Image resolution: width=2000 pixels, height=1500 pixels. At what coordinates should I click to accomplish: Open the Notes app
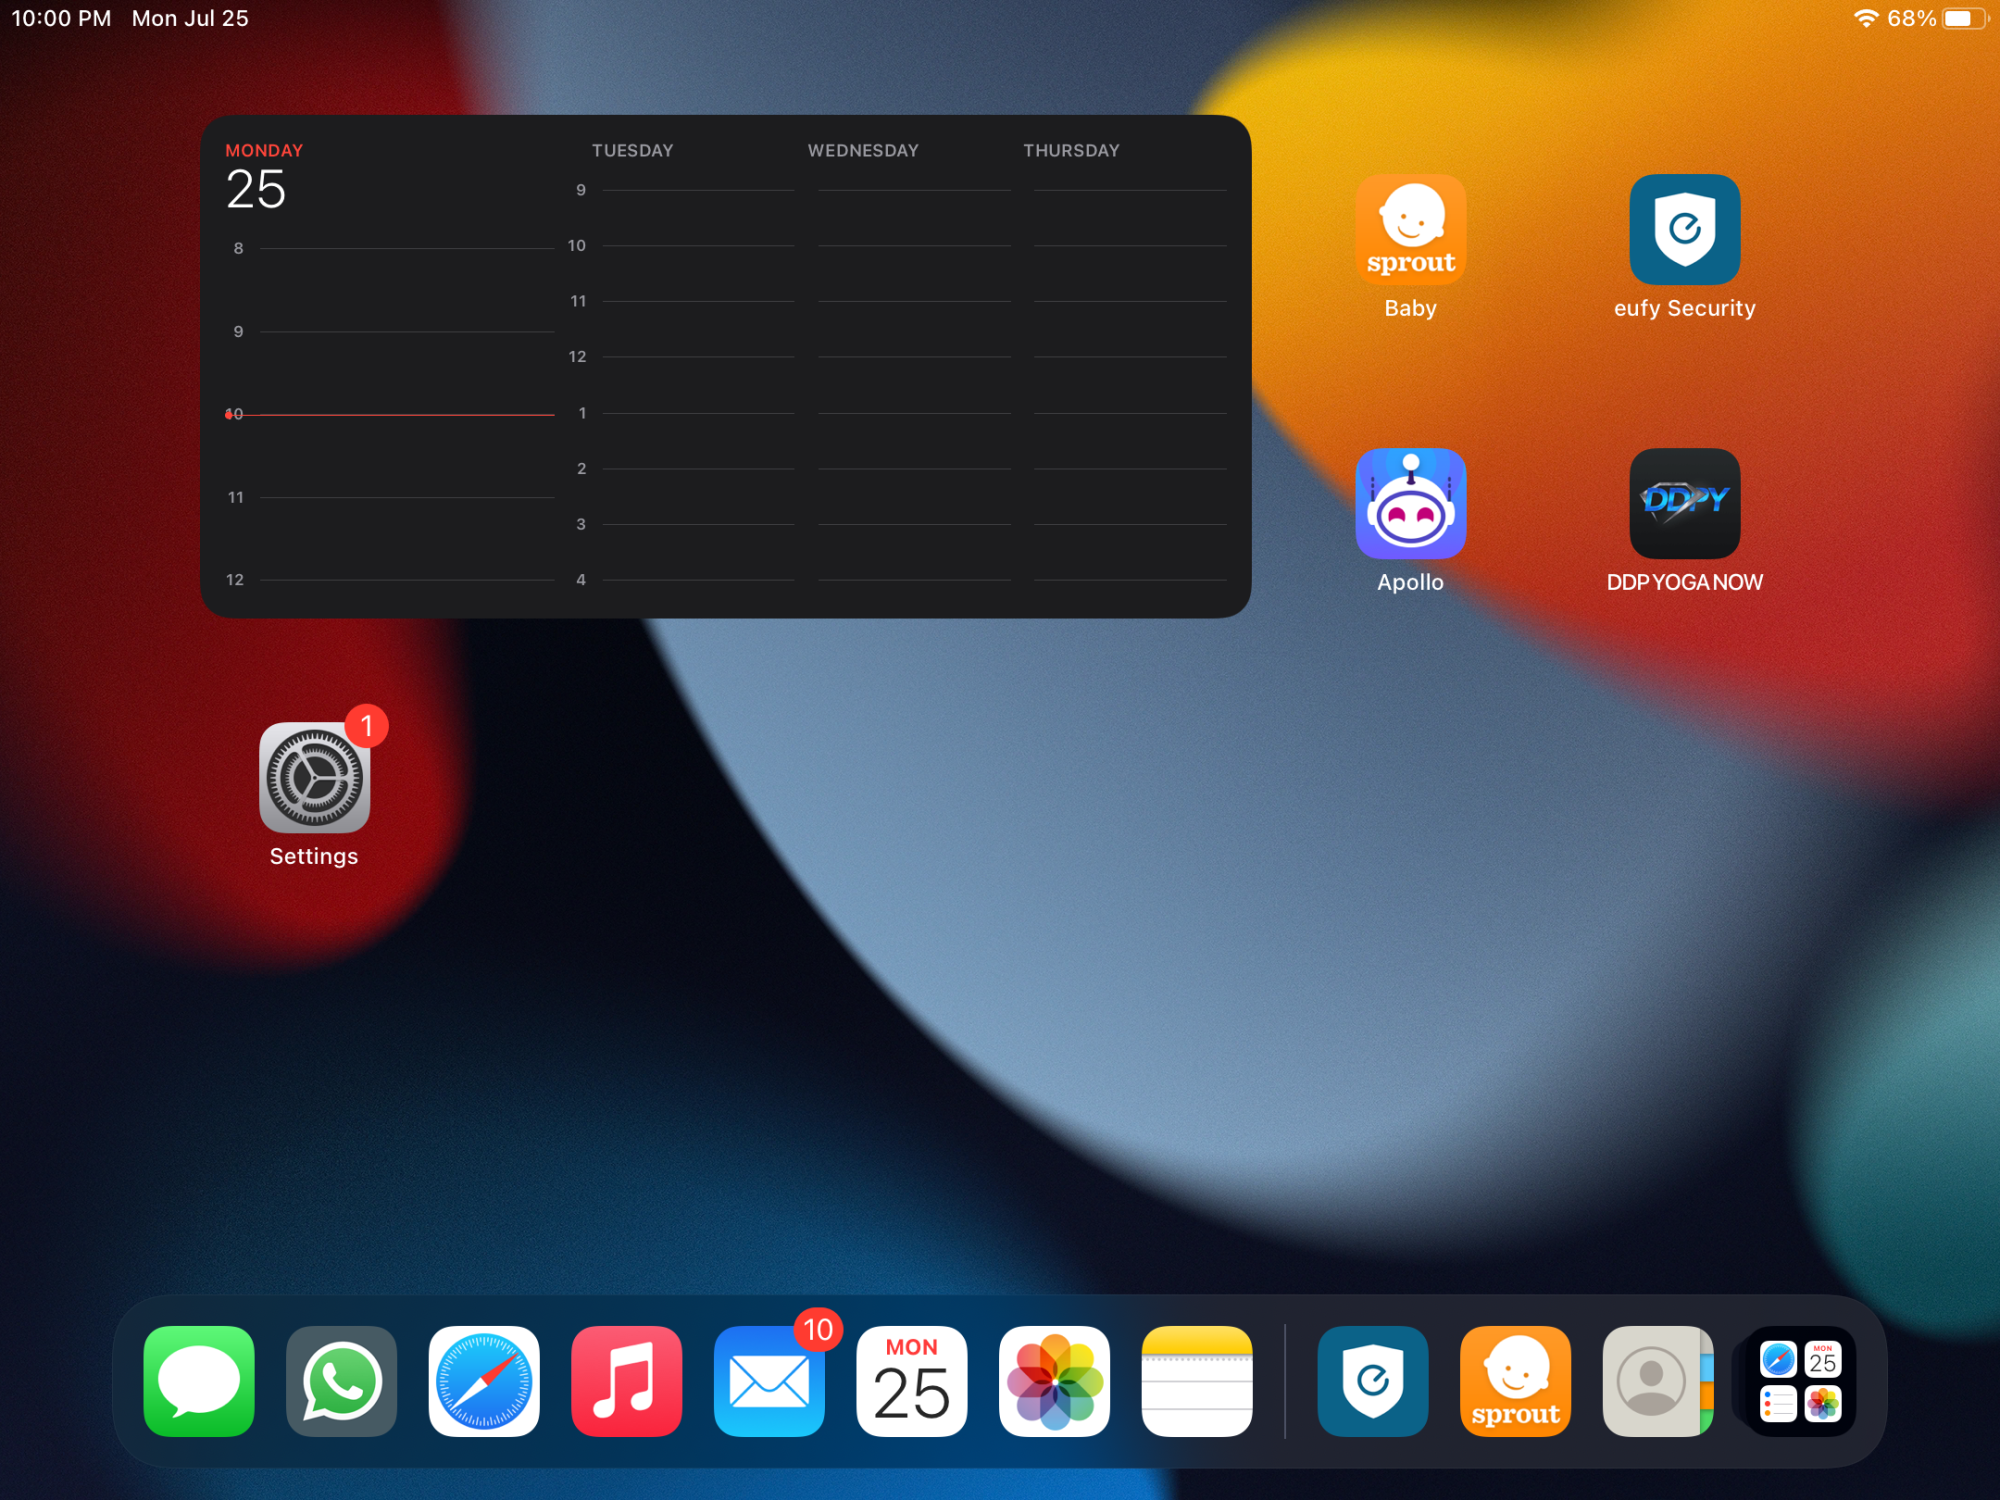tap(1197, 1381)
